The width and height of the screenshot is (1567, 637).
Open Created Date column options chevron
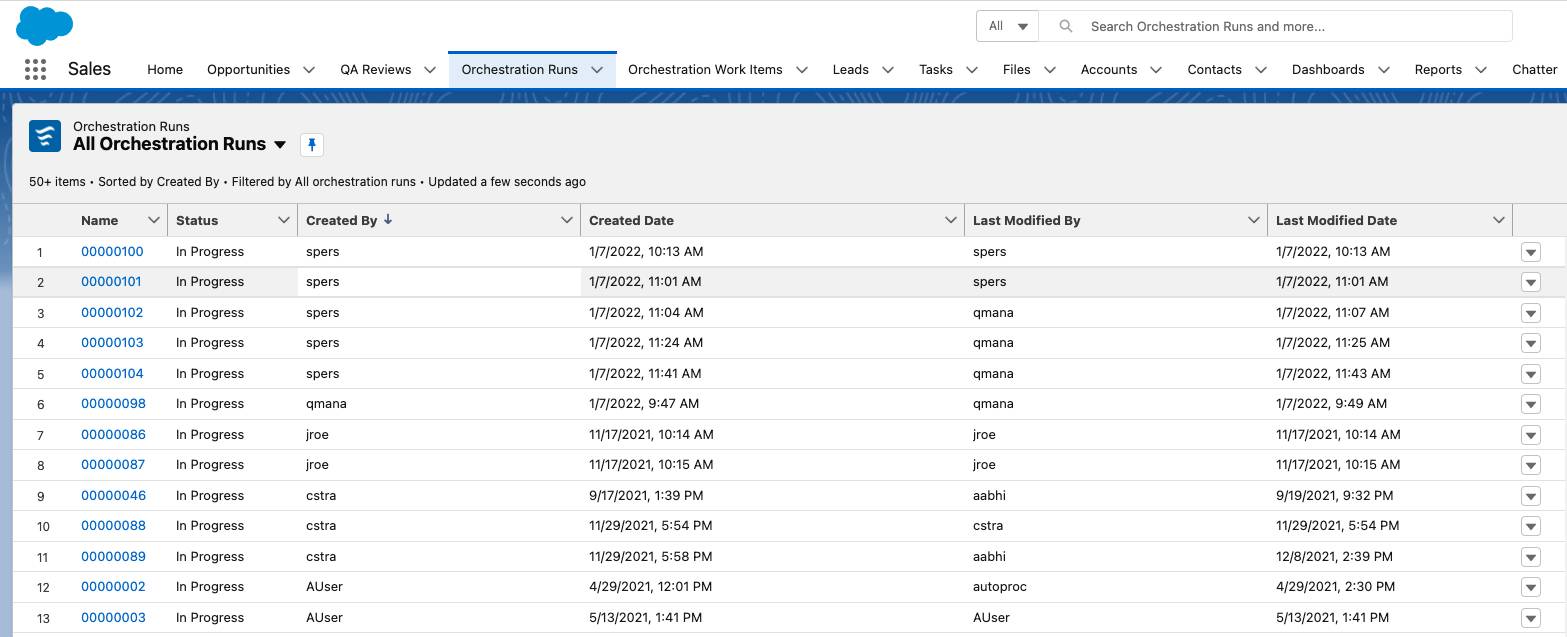[x=951, y=220]
